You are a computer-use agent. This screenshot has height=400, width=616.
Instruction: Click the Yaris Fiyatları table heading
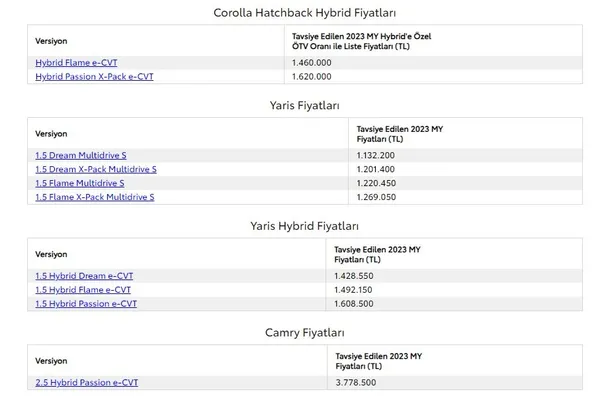pyautogui.click(x=306, y=105)
